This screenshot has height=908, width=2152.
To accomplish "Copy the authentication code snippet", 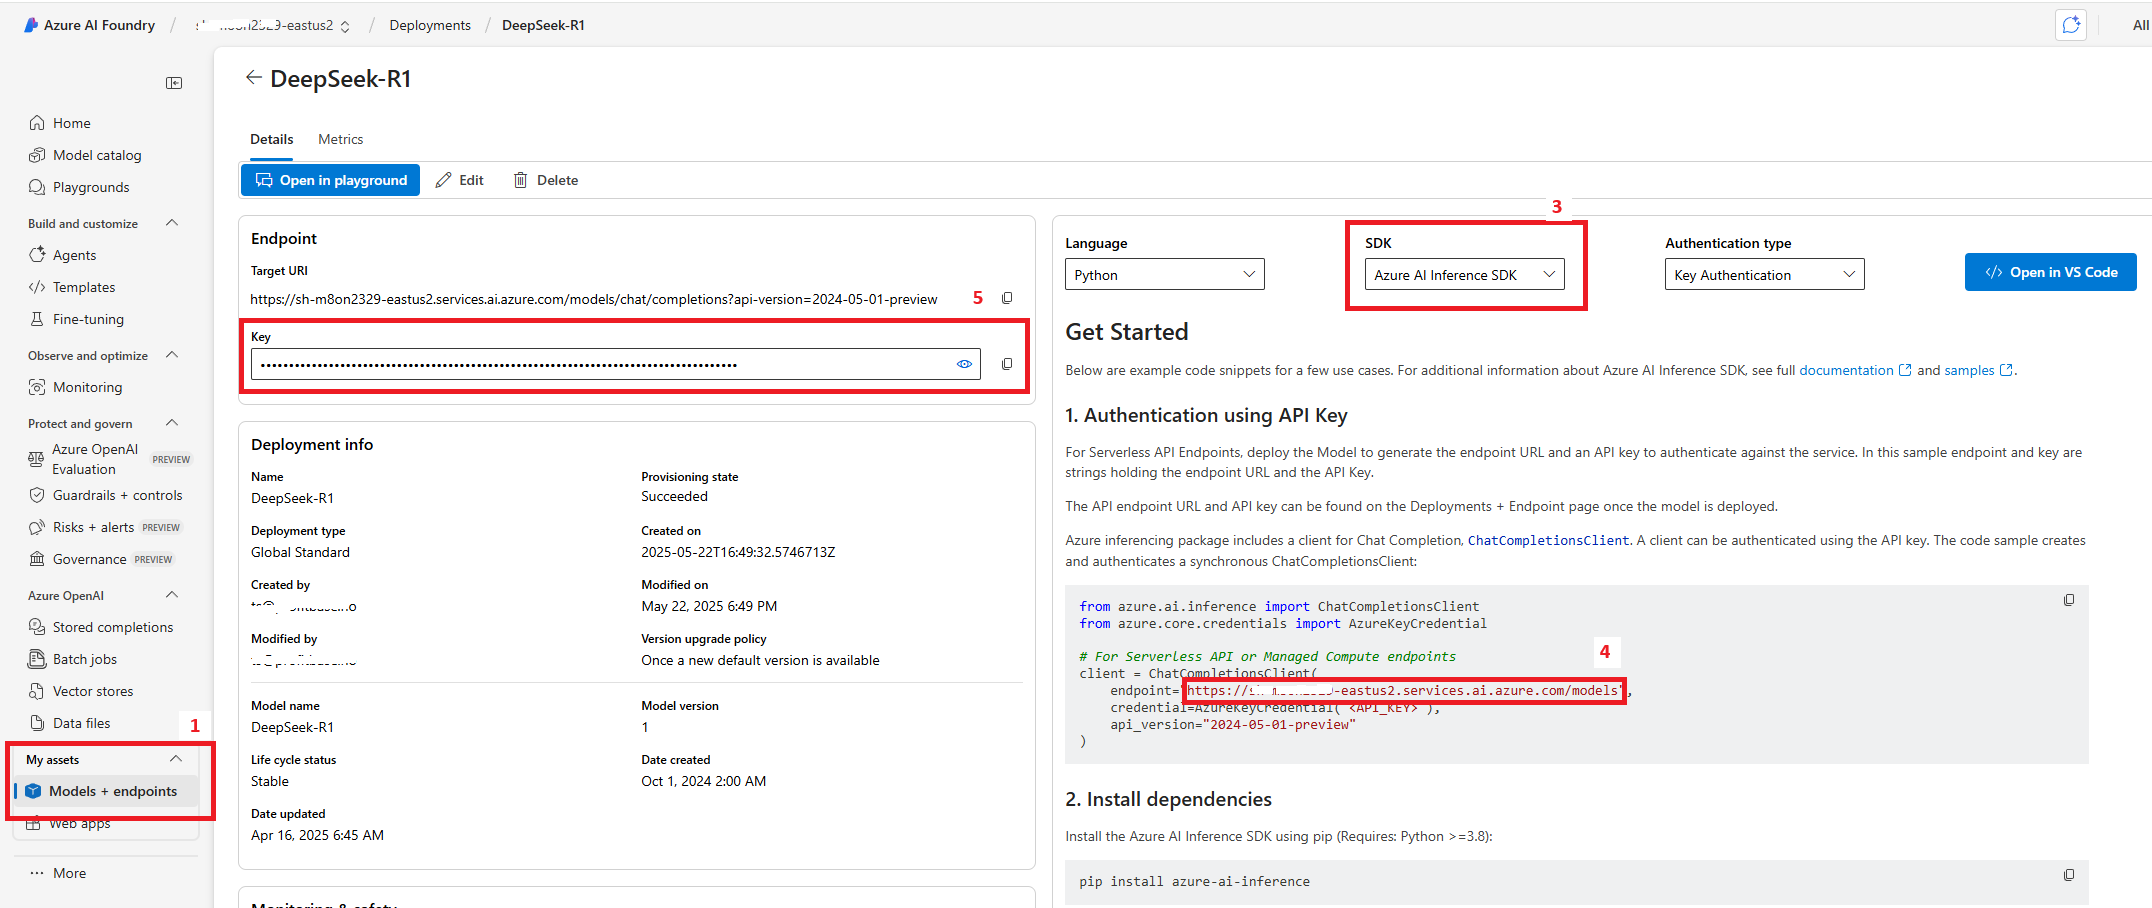I will point(2069,600).
